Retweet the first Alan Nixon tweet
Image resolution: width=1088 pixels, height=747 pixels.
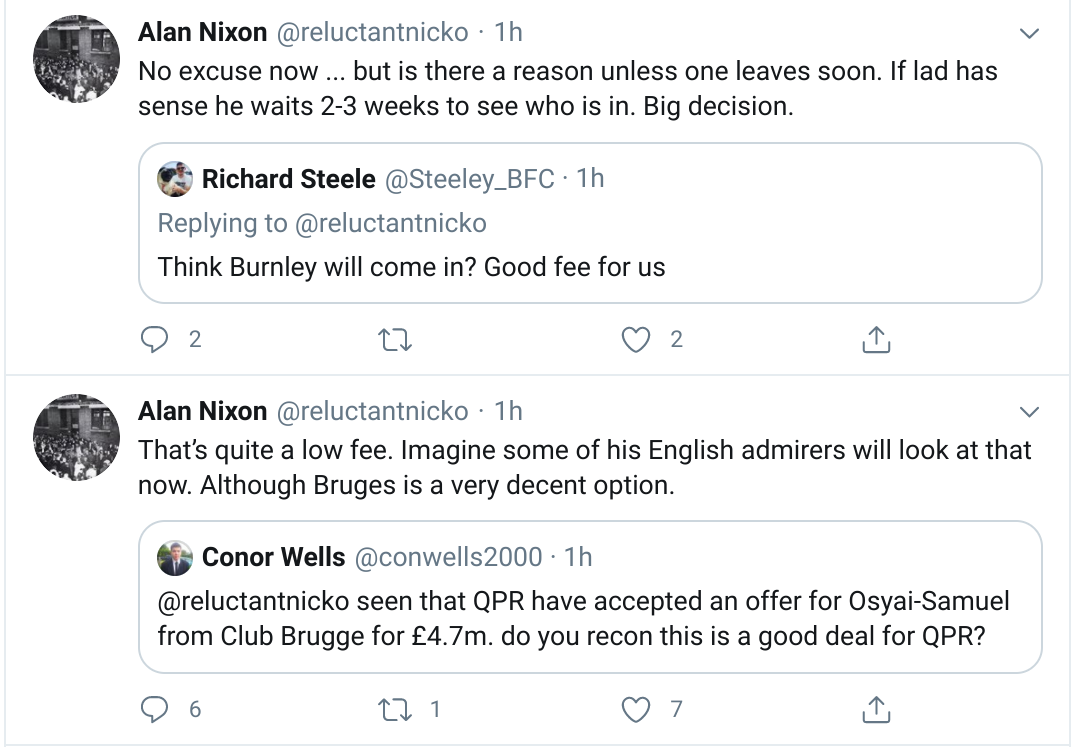click(396, 340)
